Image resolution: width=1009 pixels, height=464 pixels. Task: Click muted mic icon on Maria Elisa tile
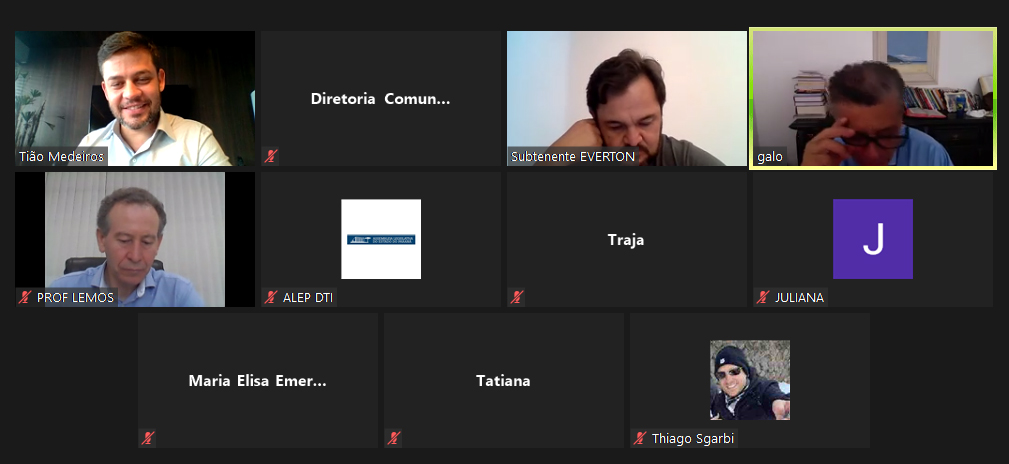pyautogui.click(x=148, y=438)
